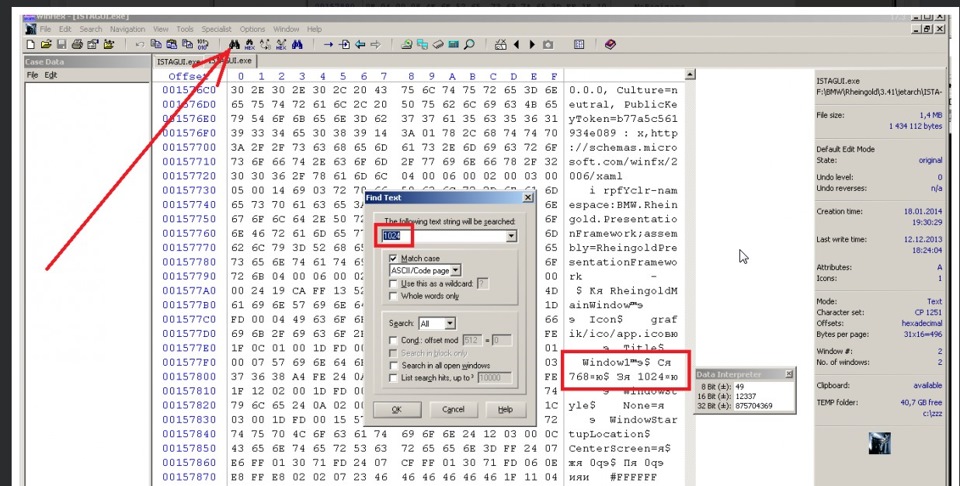Viewport: 960px width, 486px height.
Task: Click the grid table toolbar icon
Action: pyautogui.click(x=579, y=45)
